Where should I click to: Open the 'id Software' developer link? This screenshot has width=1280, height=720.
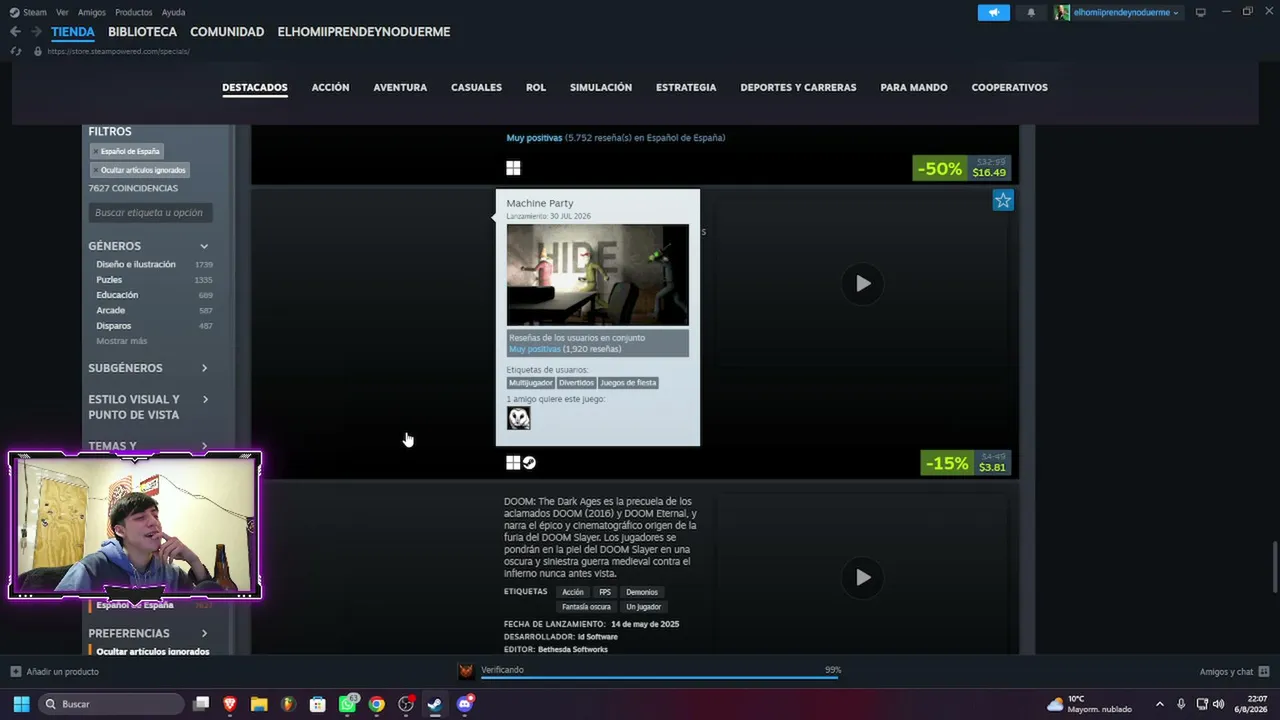(597, 636)
